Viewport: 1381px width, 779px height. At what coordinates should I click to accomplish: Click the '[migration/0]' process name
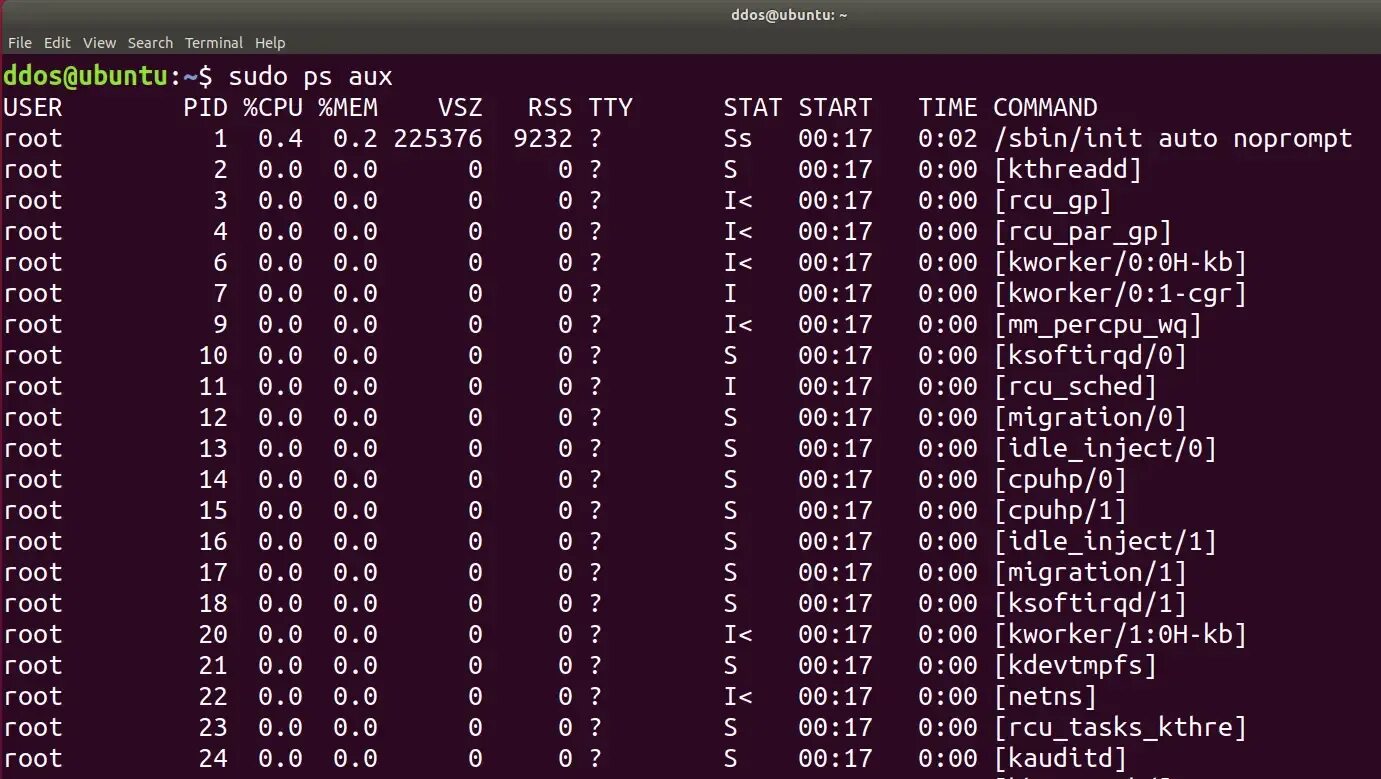coord(1090,417)
